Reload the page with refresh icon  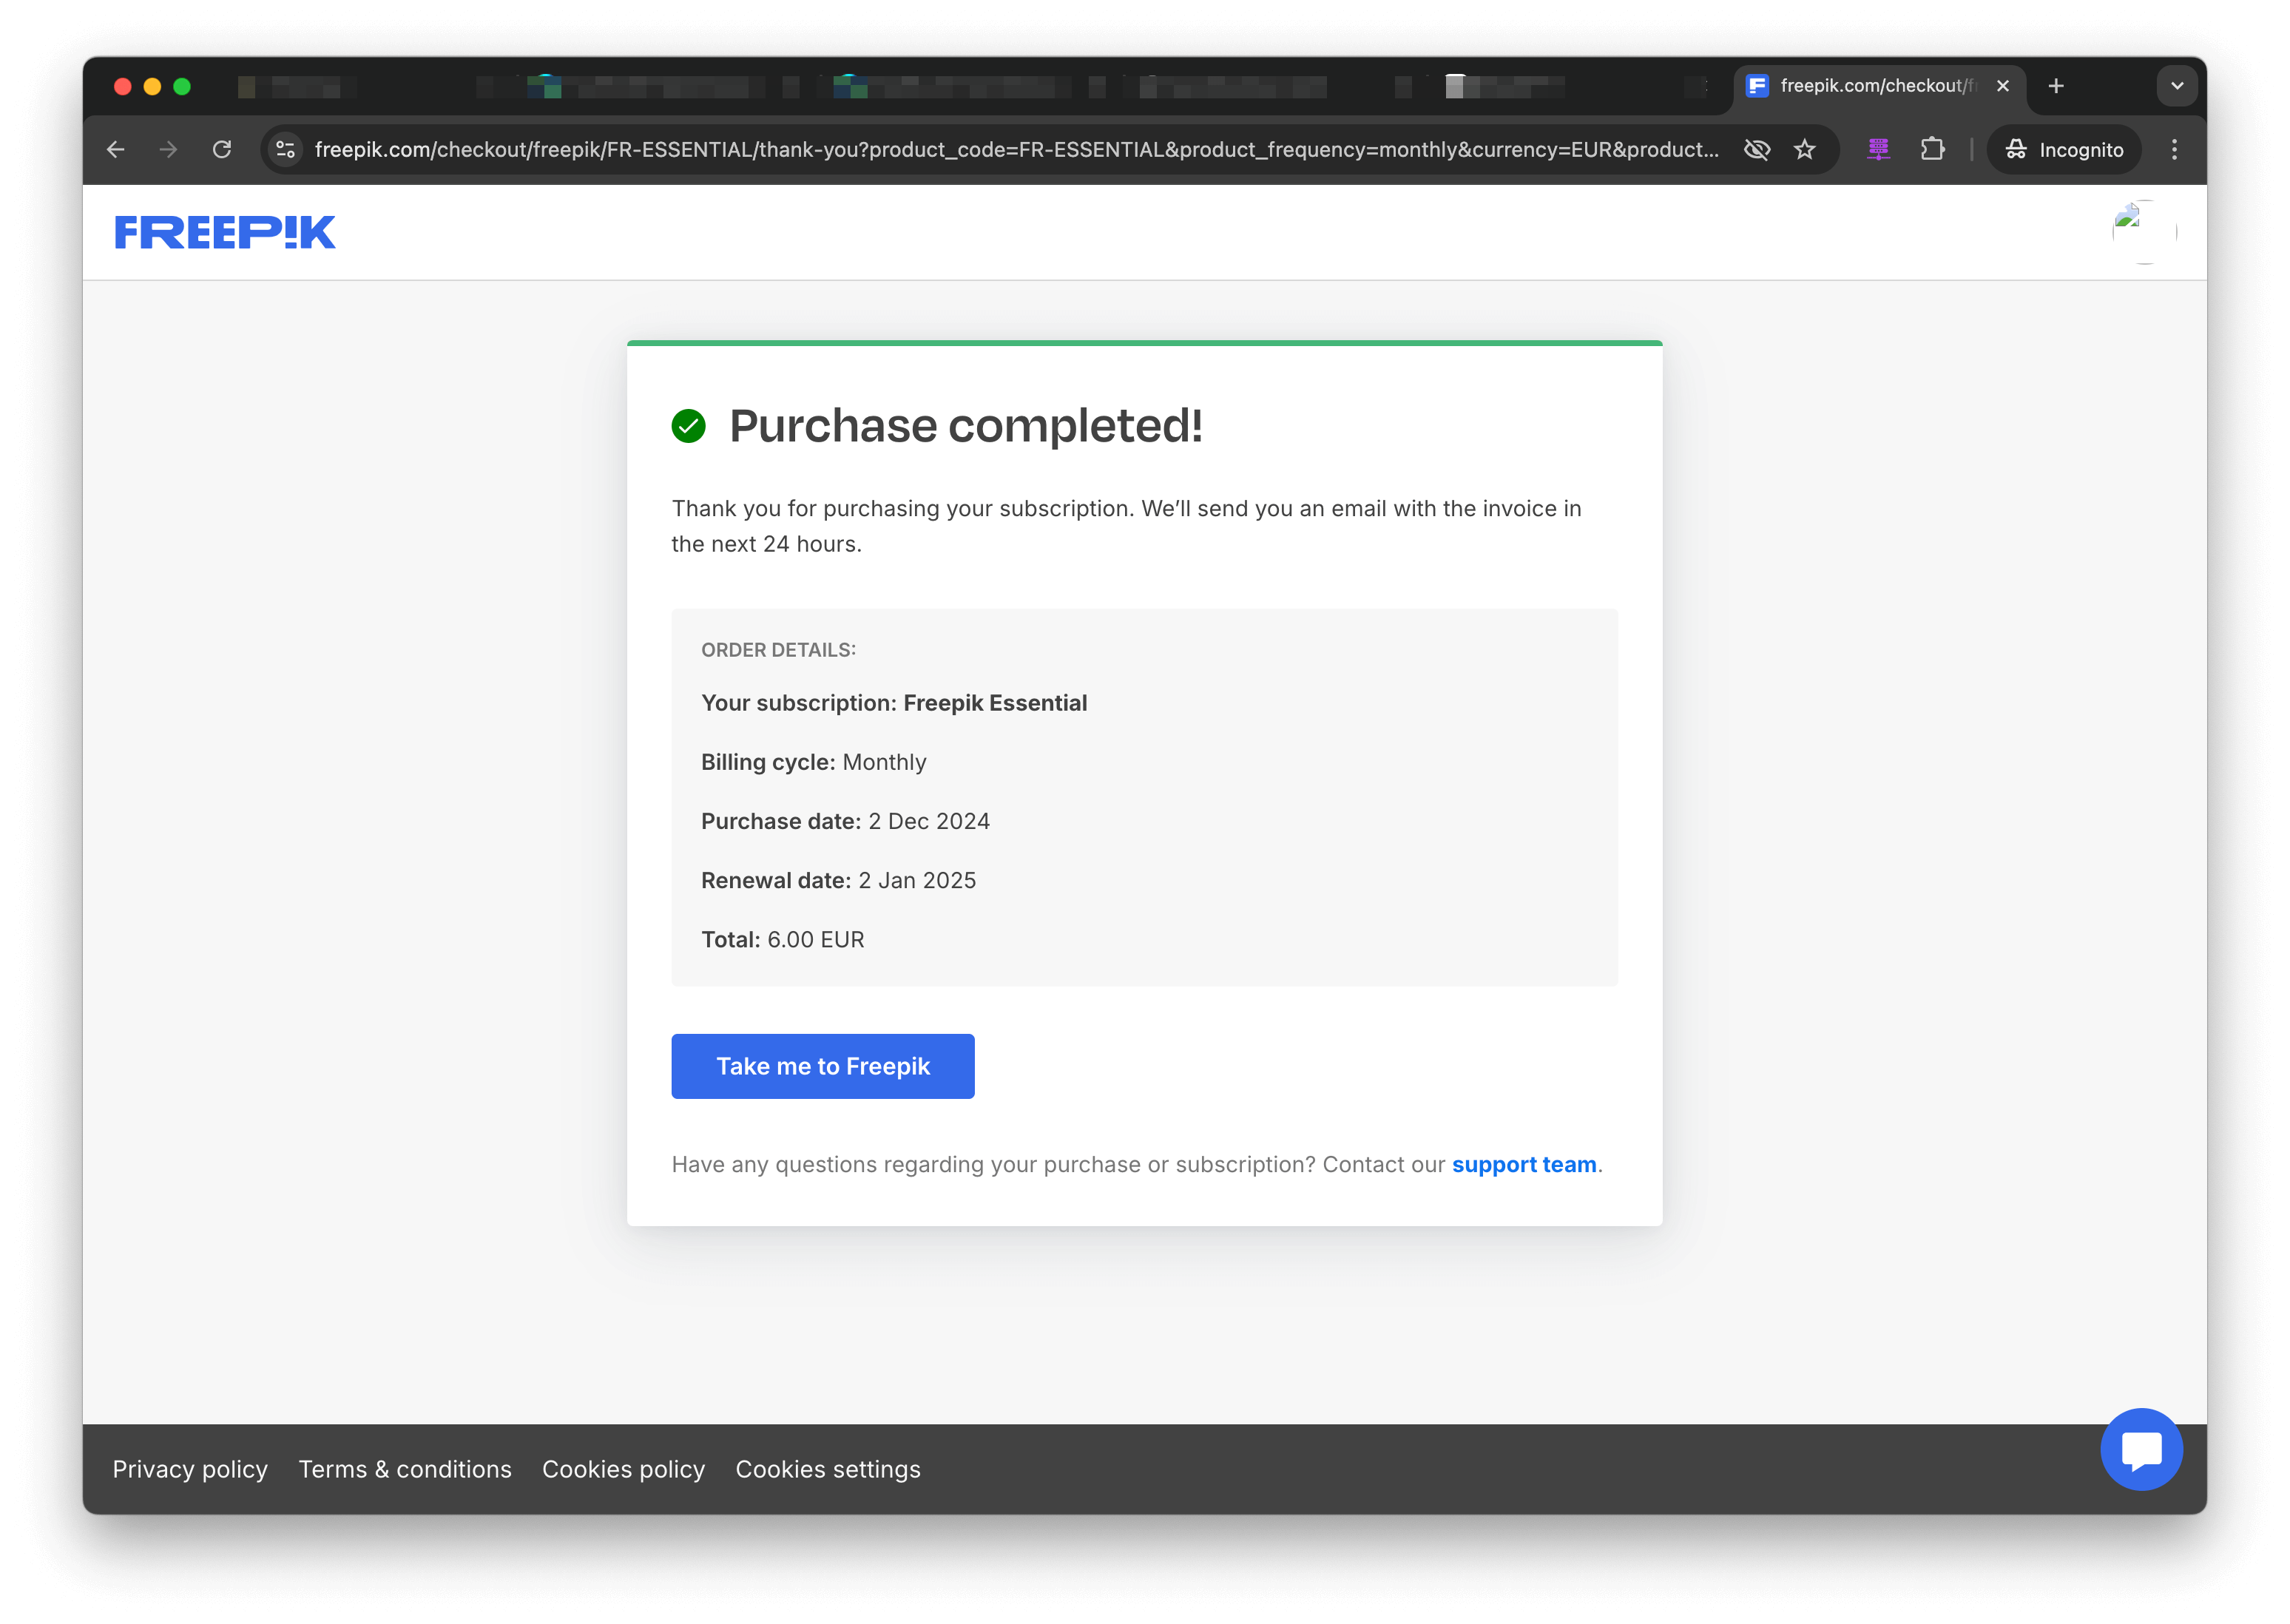pyautogui.click(x=222, y=149)
